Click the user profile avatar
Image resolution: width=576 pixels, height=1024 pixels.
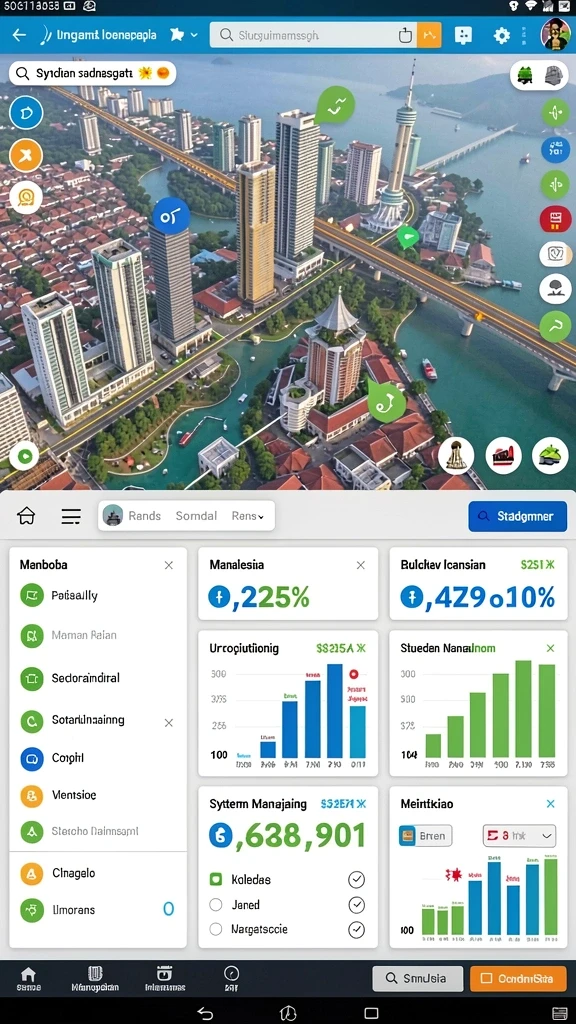coord(555,33)
